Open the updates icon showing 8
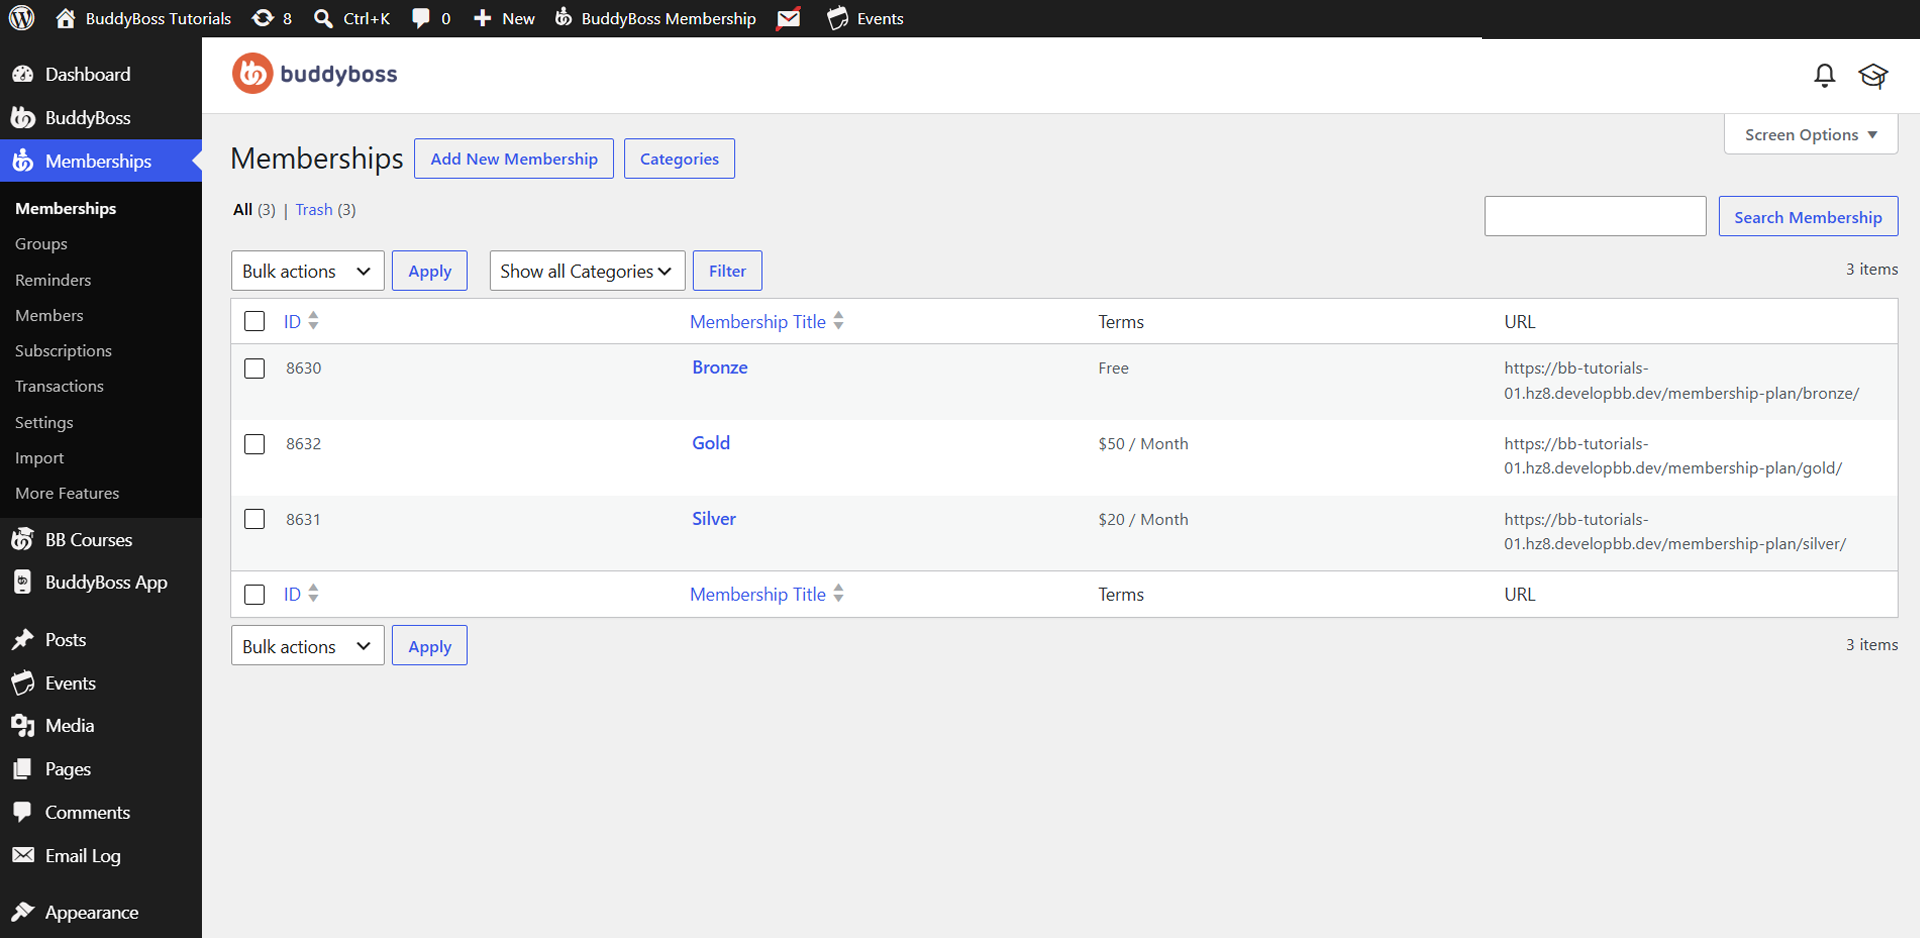 pyautogui.click(x=262, y=18)
